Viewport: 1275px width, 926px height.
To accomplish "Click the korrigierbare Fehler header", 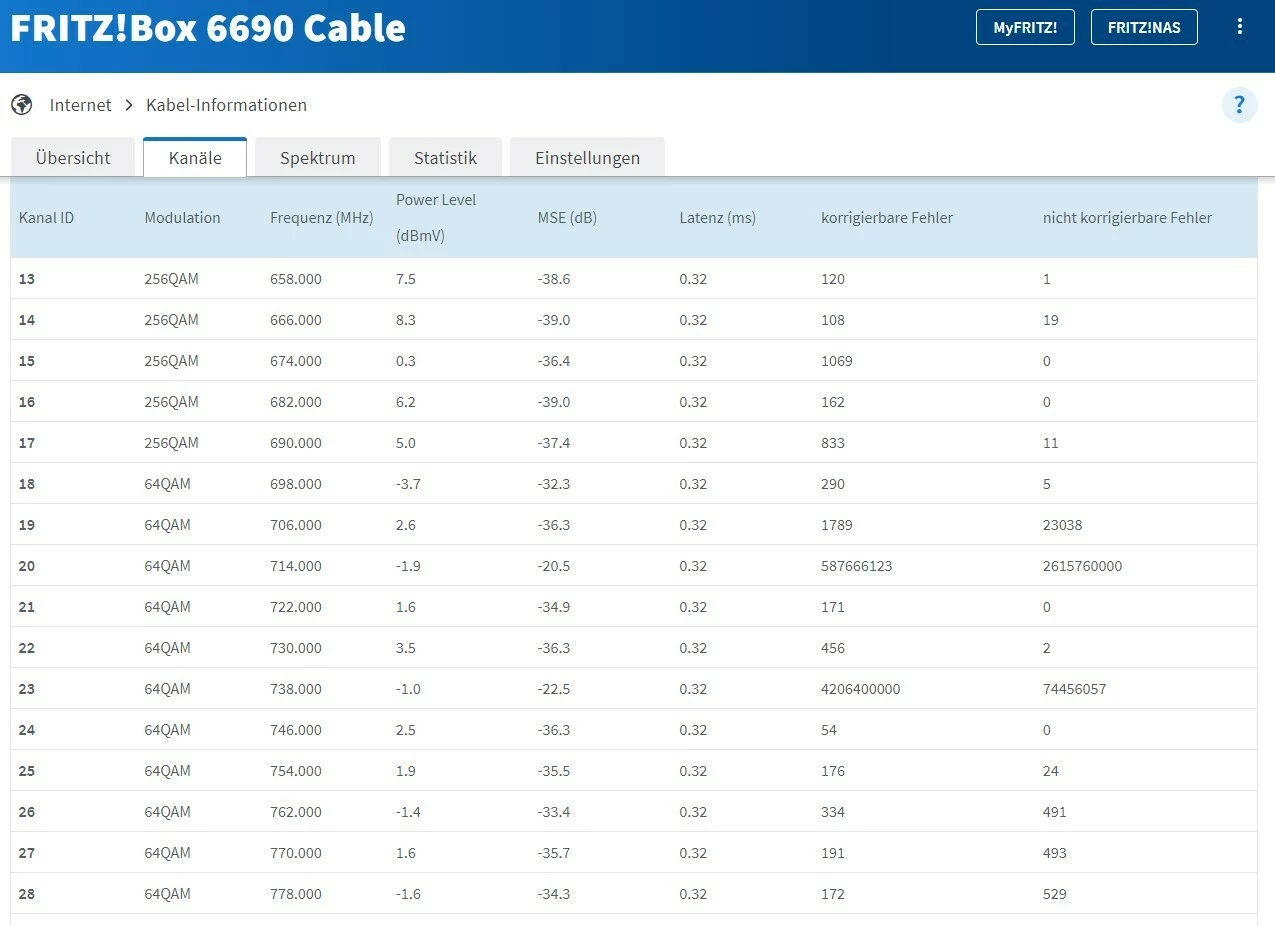I will (x=887, y=218).
